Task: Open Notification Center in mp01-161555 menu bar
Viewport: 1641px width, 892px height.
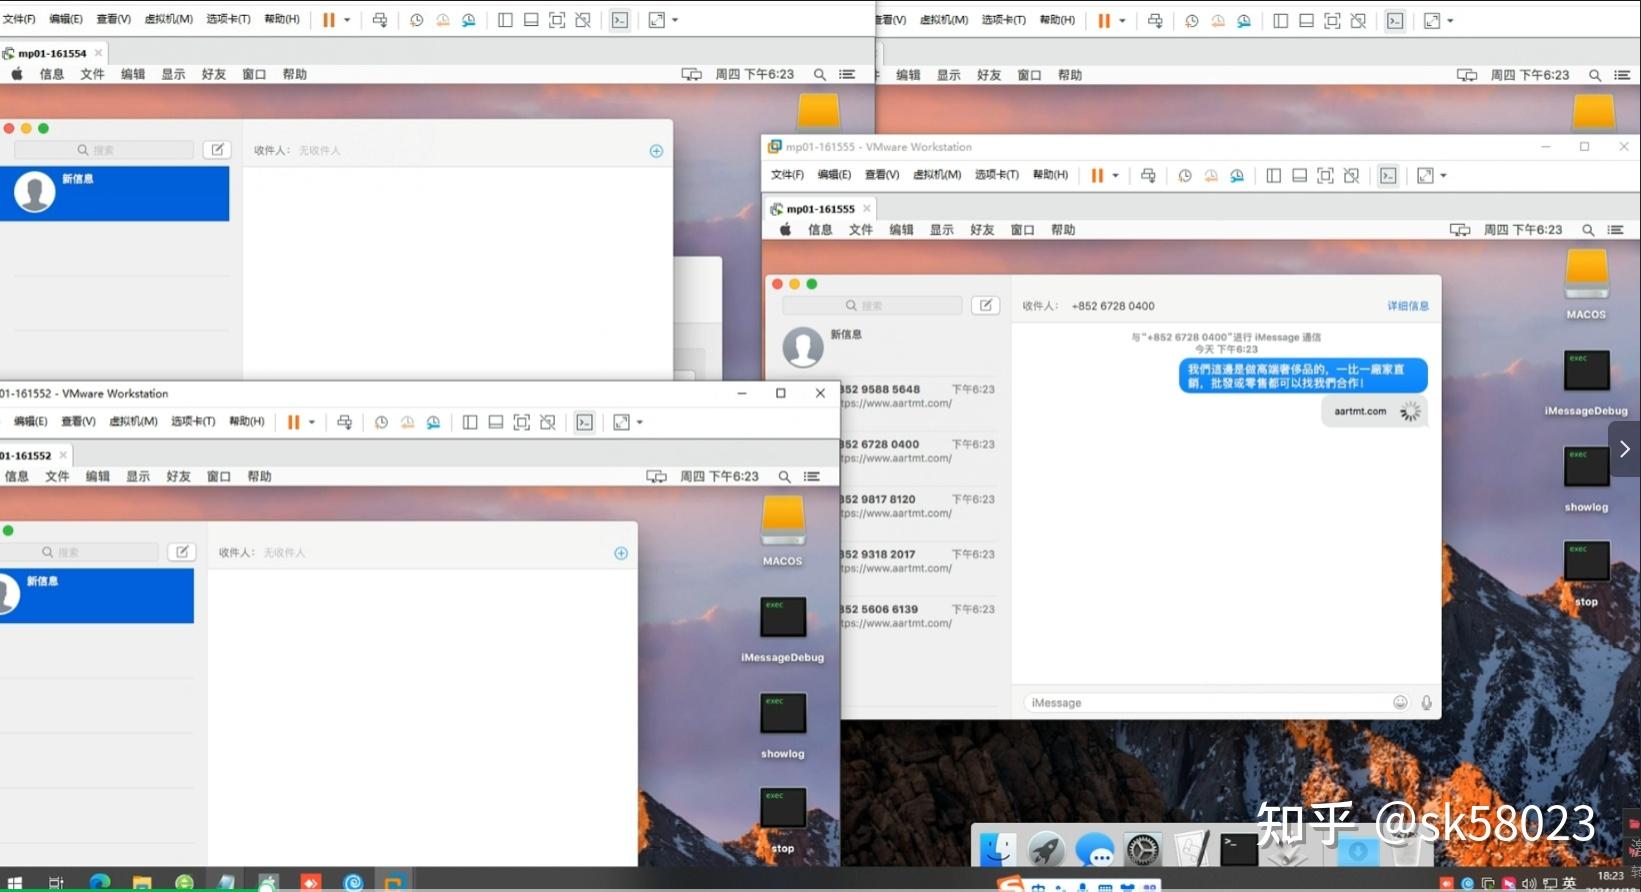Action: tap(1615, 230)
